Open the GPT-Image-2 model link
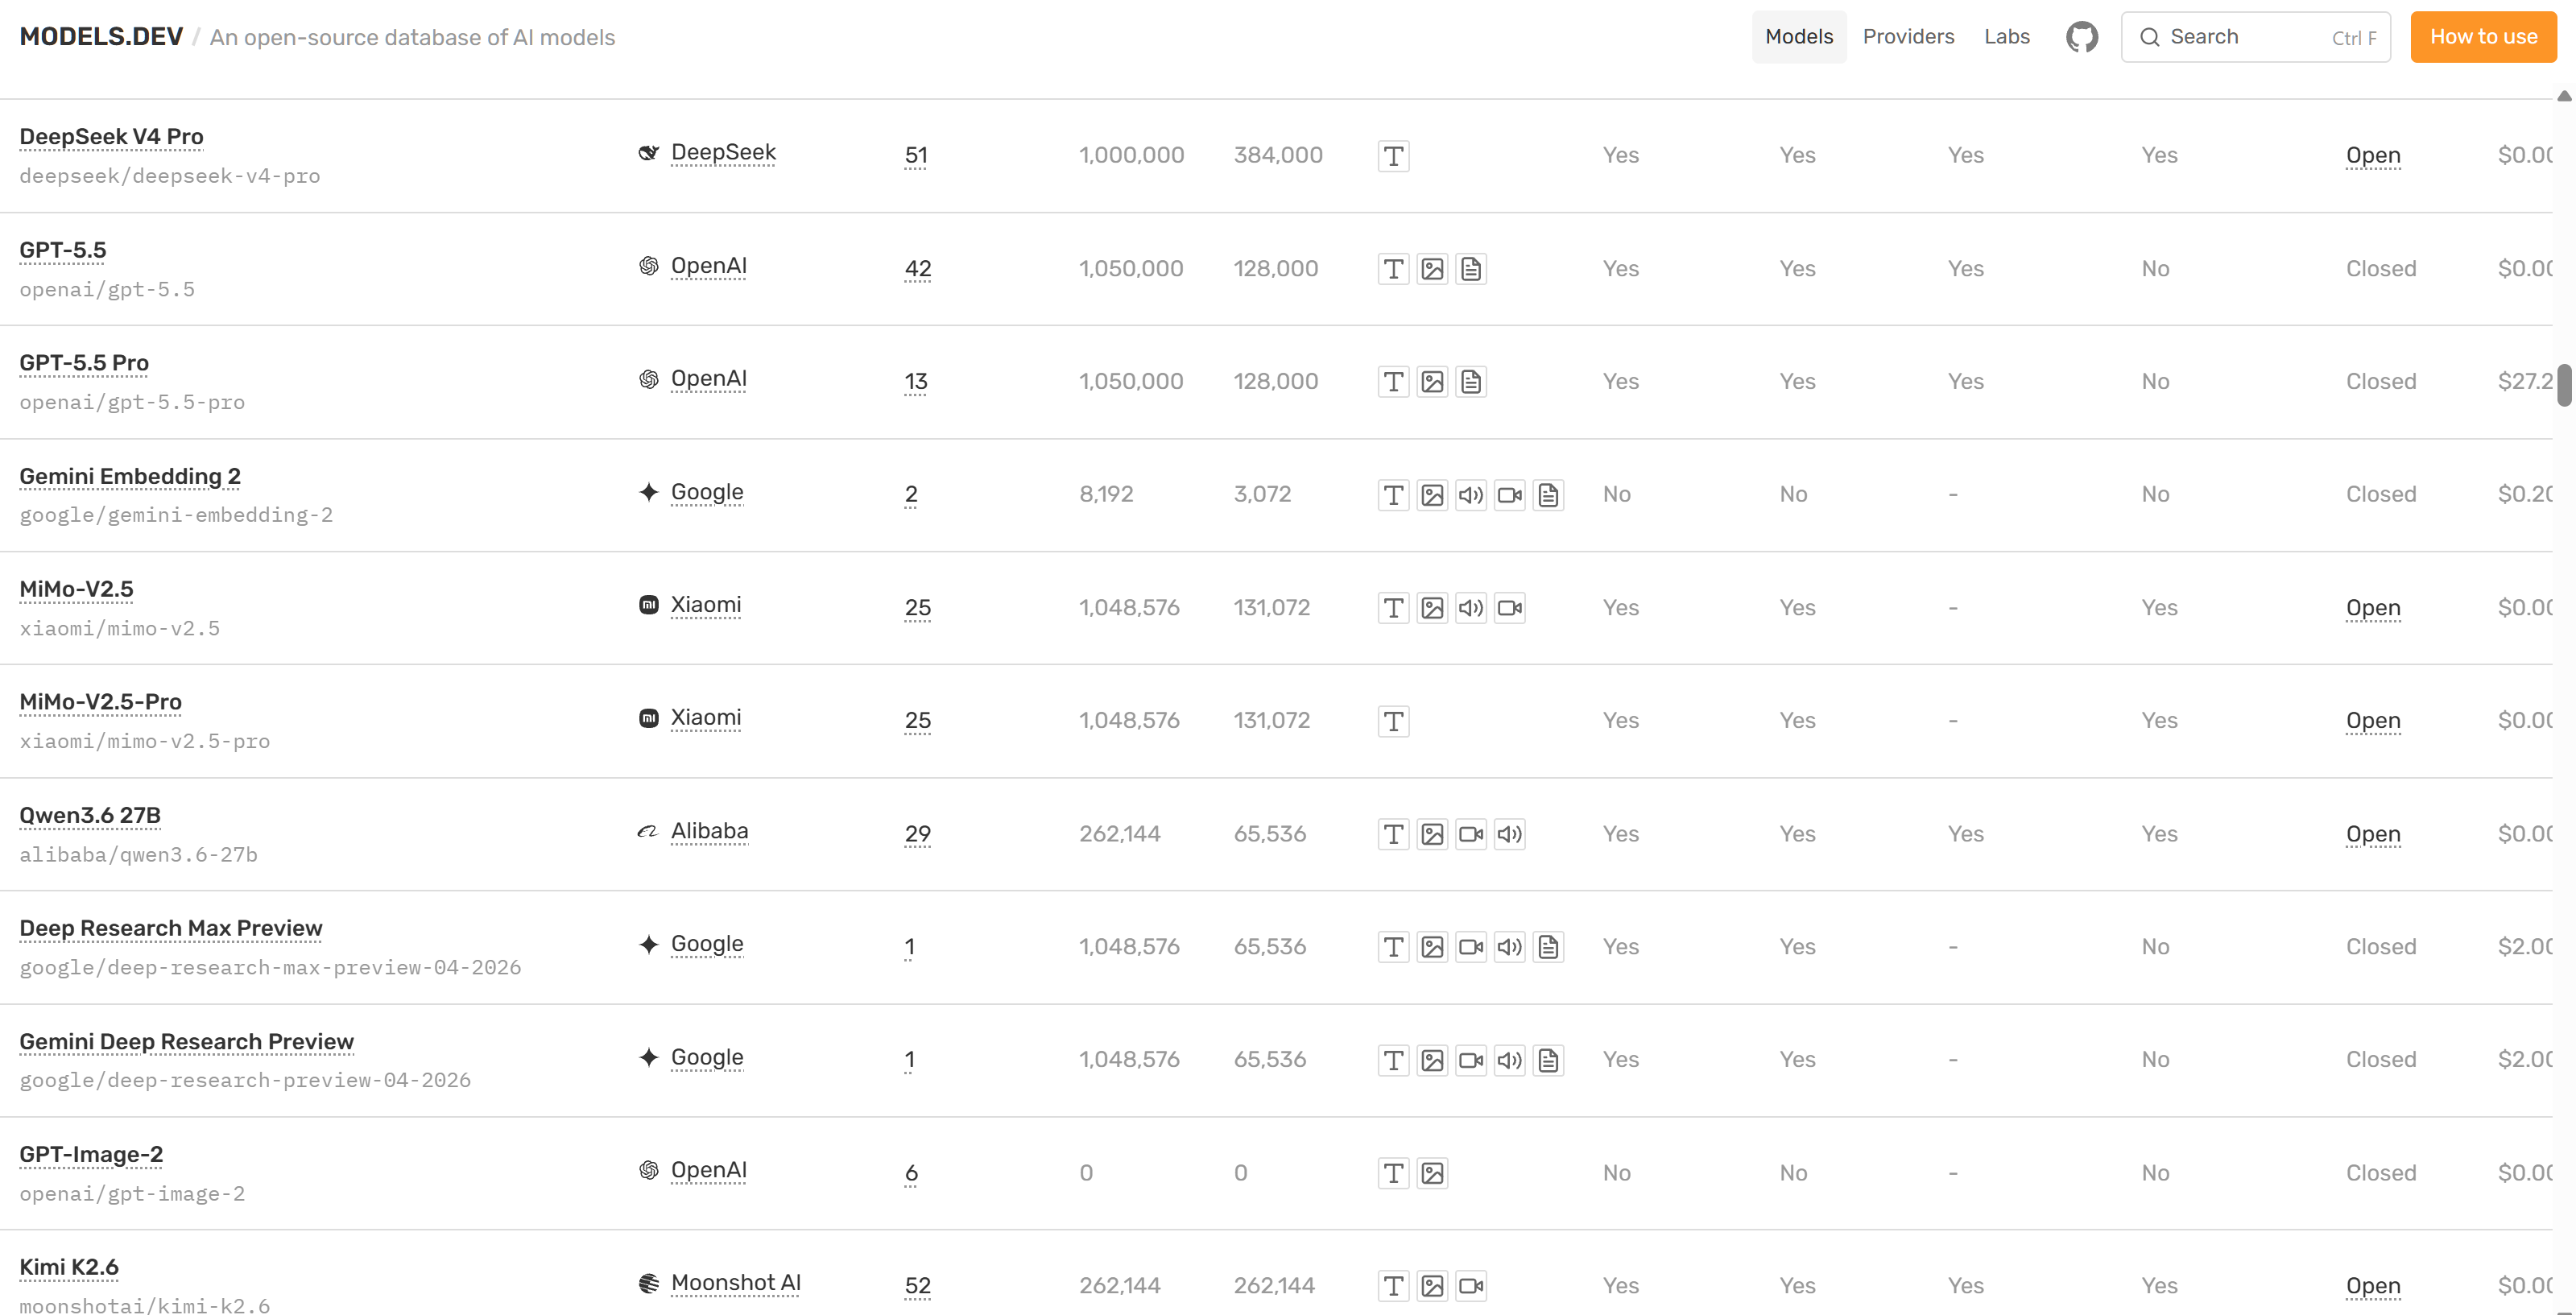Viewport: 2576px width, 1315px height. click(91, 1154)
